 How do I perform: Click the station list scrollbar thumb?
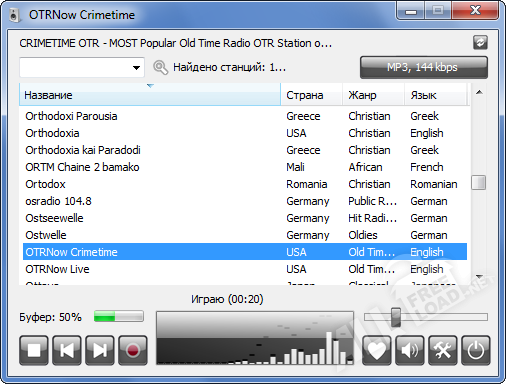478,183
